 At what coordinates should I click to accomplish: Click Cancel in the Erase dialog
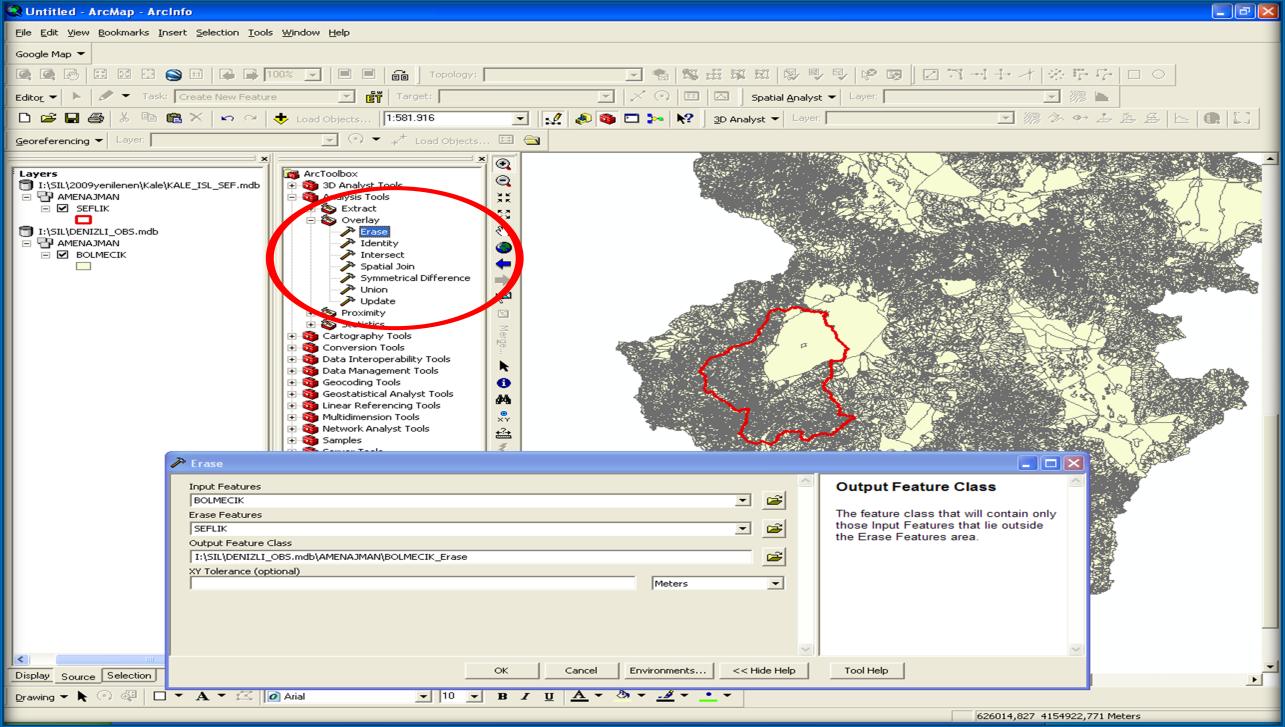(581, 670)
